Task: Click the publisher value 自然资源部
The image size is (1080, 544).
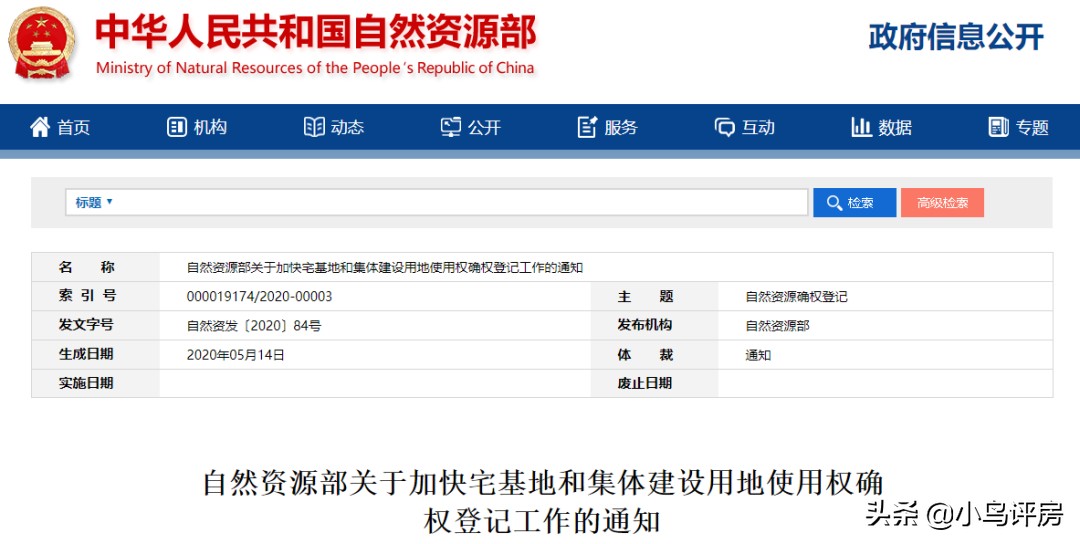Action: coord(778,326)
